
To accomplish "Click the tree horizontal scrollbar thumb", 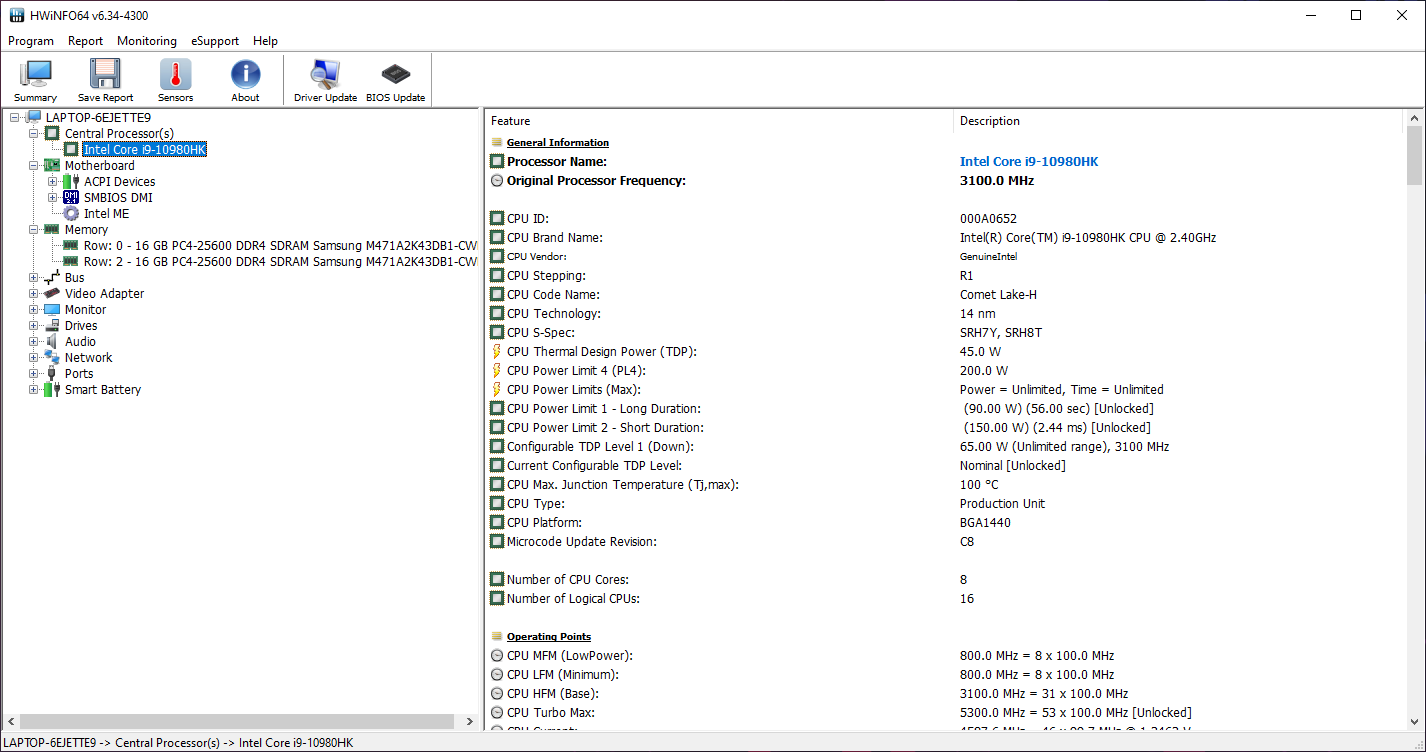I will click(237, 722).
